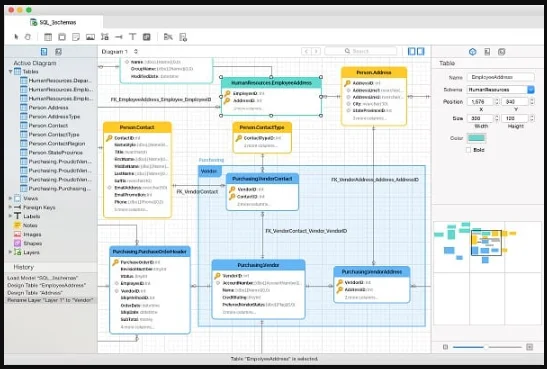
Task: Click the Shapes tree icon
Action: (17, 243)
